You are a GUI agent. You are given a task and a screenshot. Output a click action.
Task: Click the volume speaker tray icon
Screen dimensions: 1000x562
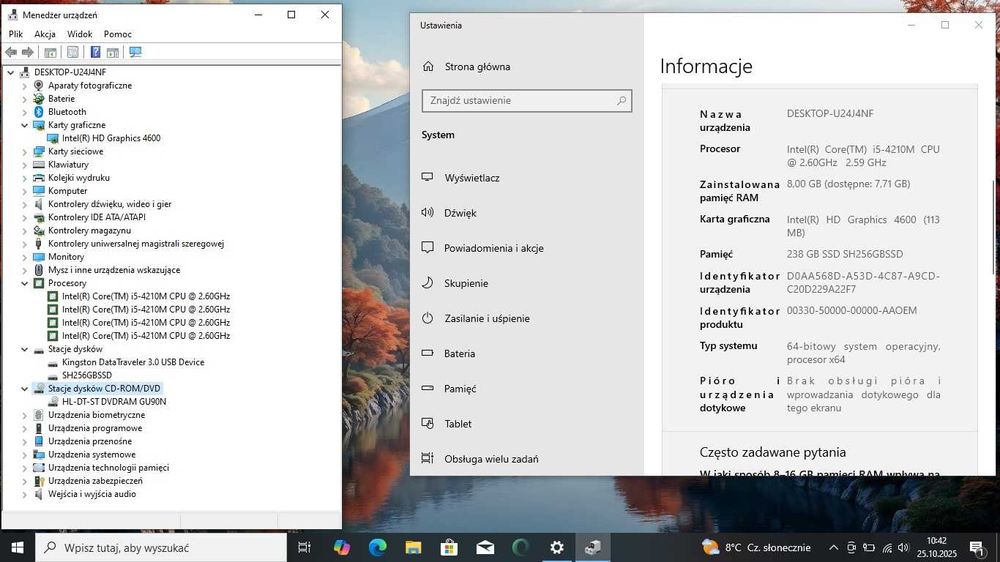[903, 547]
